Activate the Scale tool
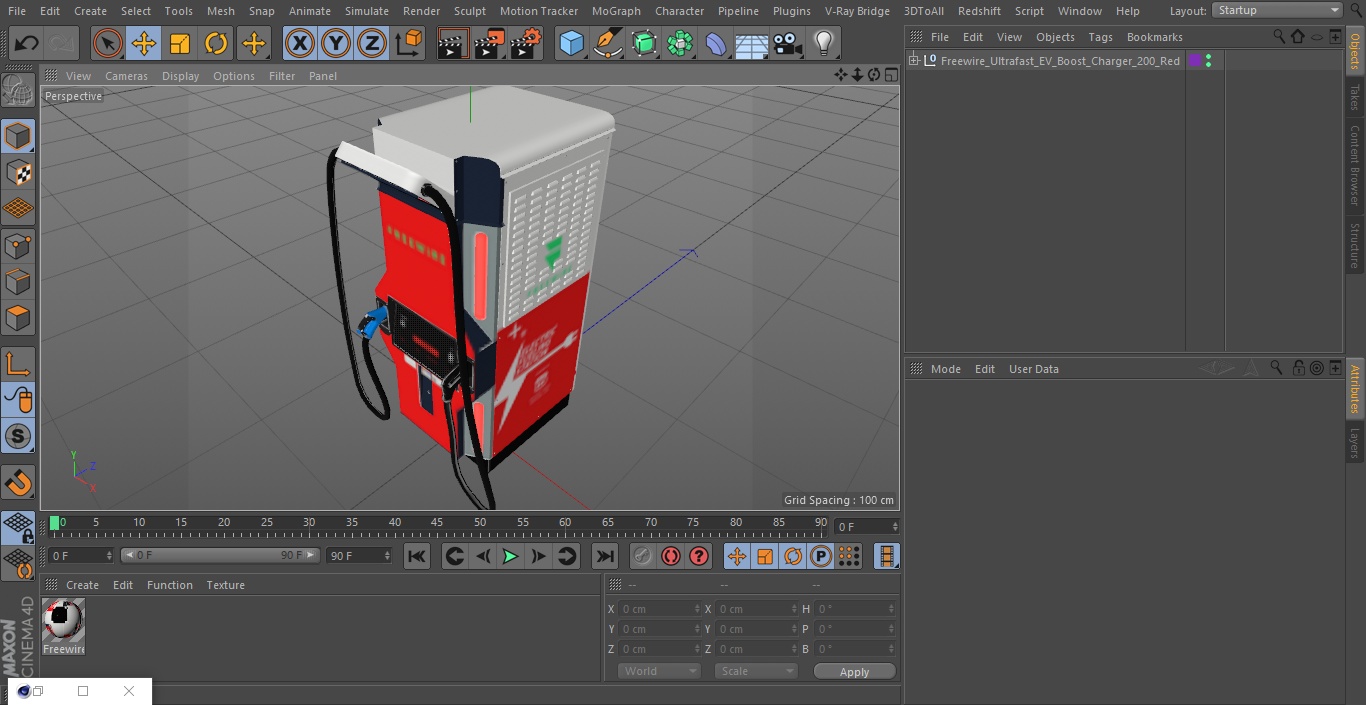 [180, 43]
